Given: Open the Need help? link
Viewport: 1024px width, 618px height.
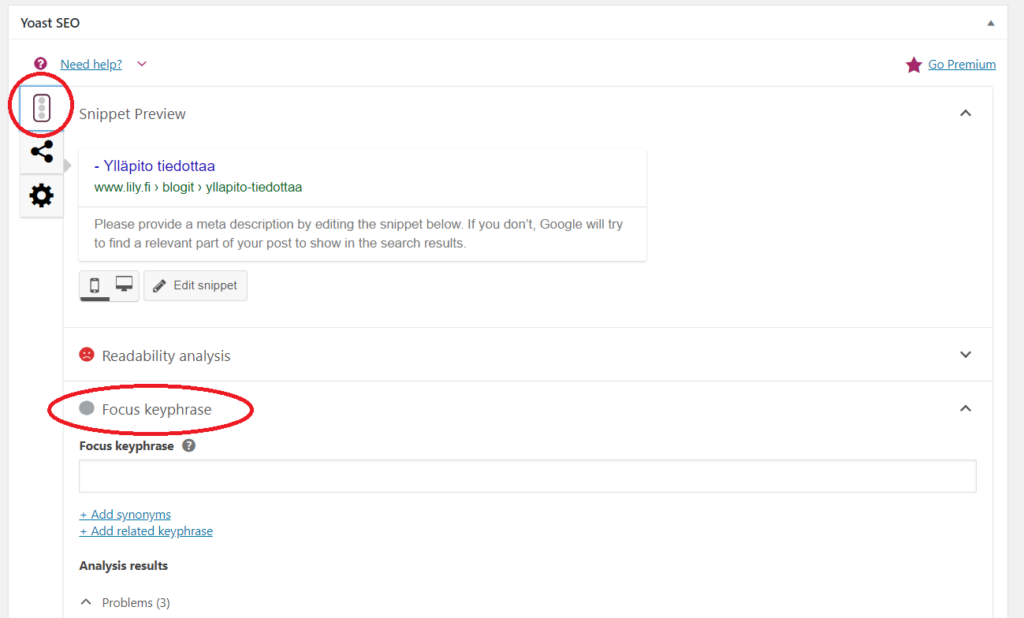Looking at the screenshot, I should 91,64.
